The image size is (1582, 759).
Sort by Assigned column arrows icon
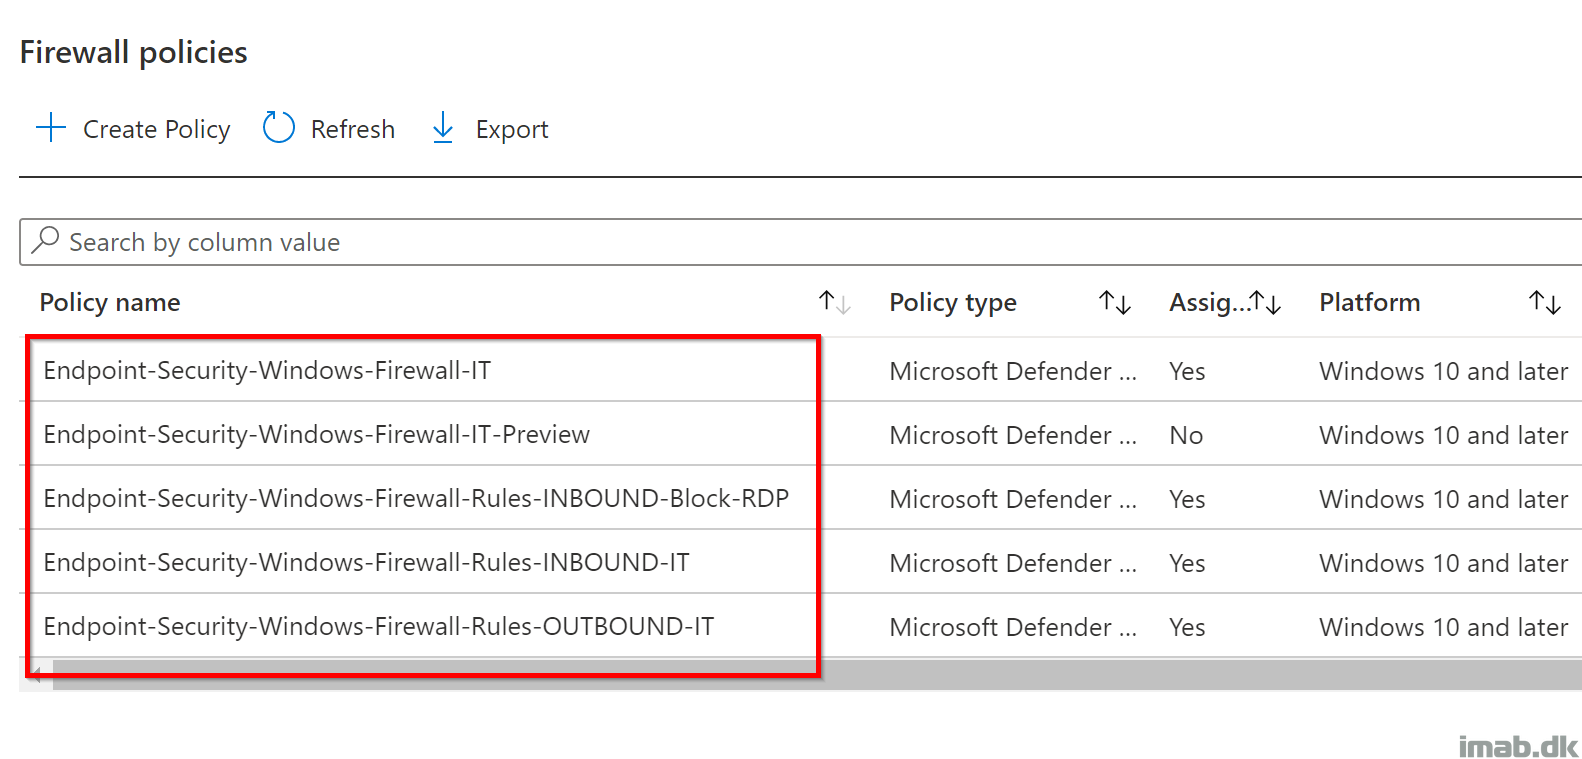(1266, 302)
